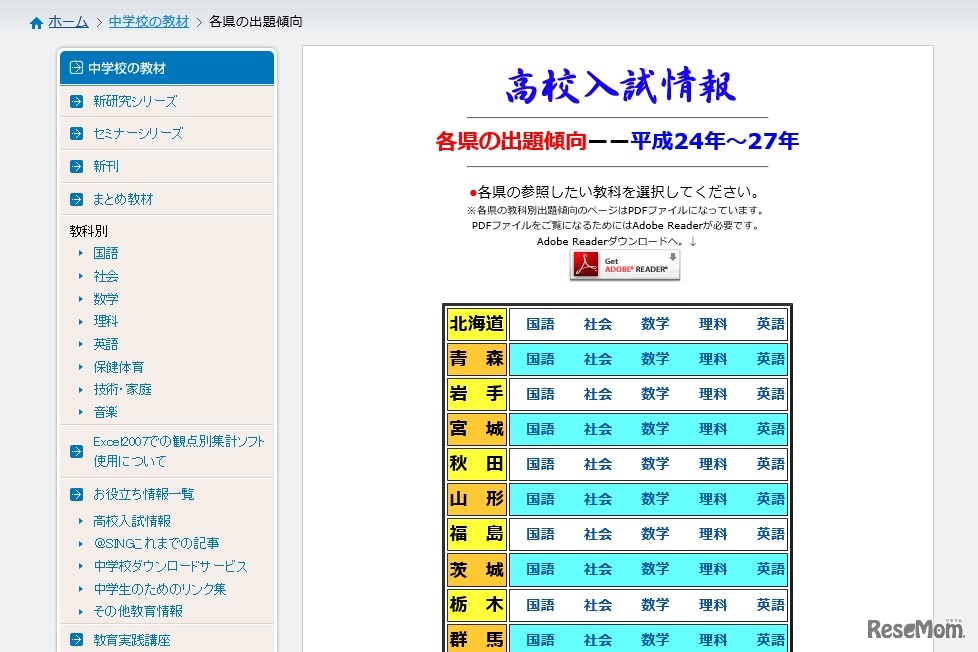
Task: Open 栃木 国語 PDF link
Action: click(540, 605)
